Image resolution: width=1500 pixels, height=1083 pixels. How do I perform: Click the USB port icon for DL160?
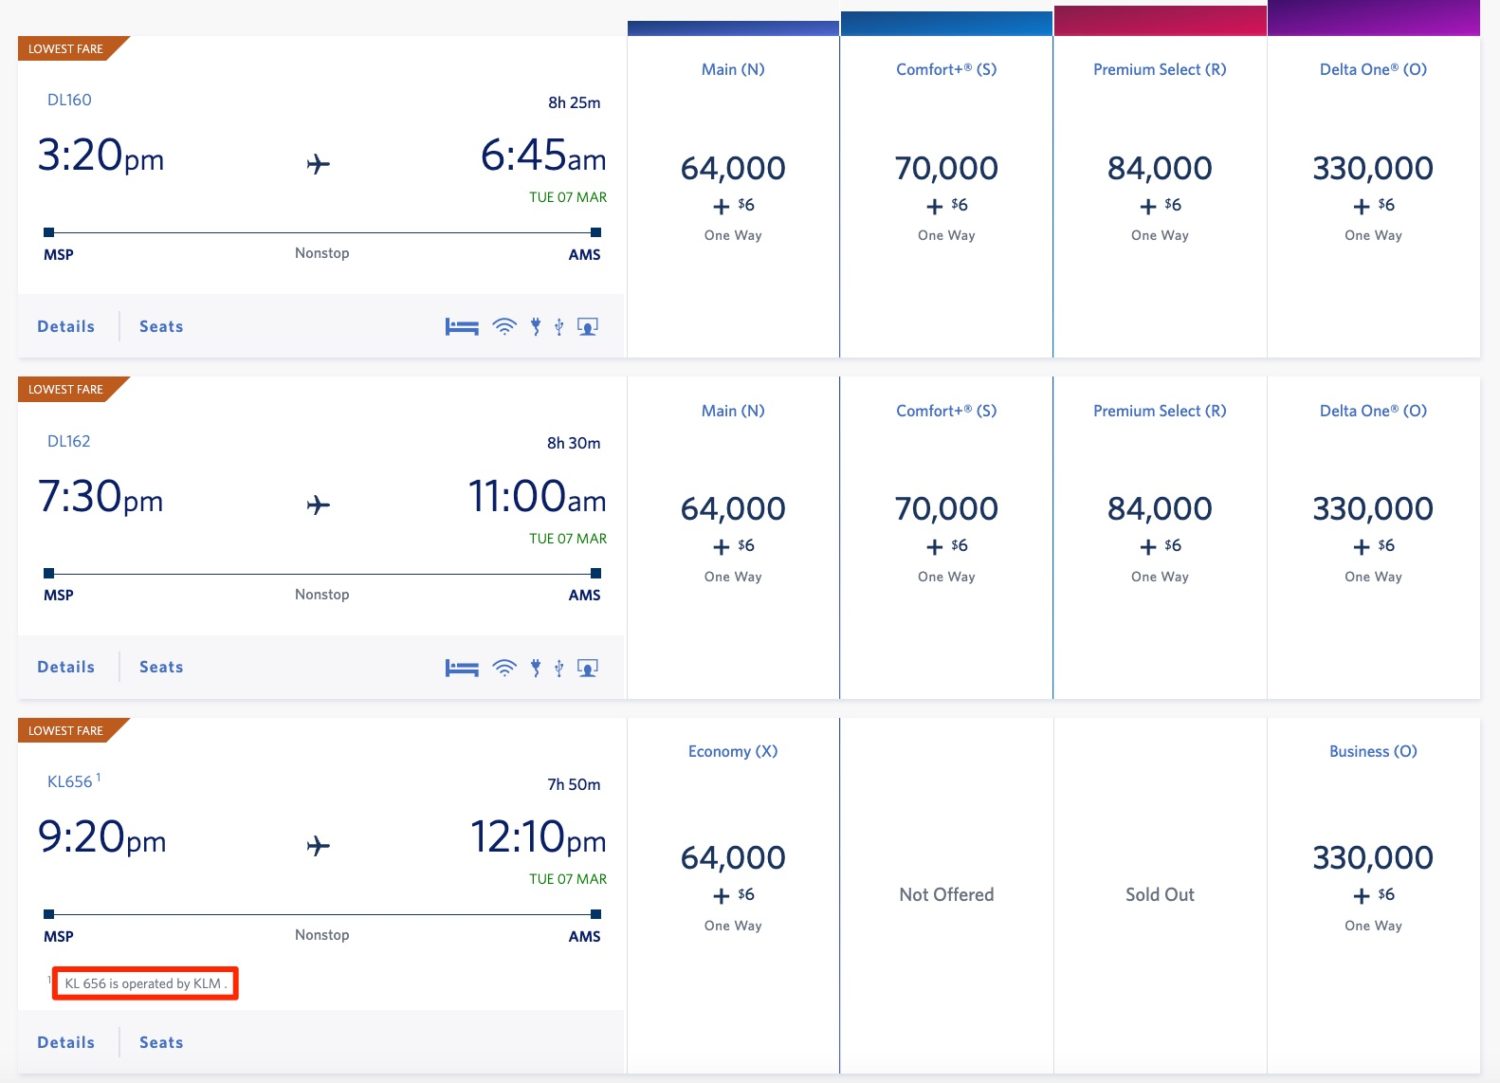(559, 327)
